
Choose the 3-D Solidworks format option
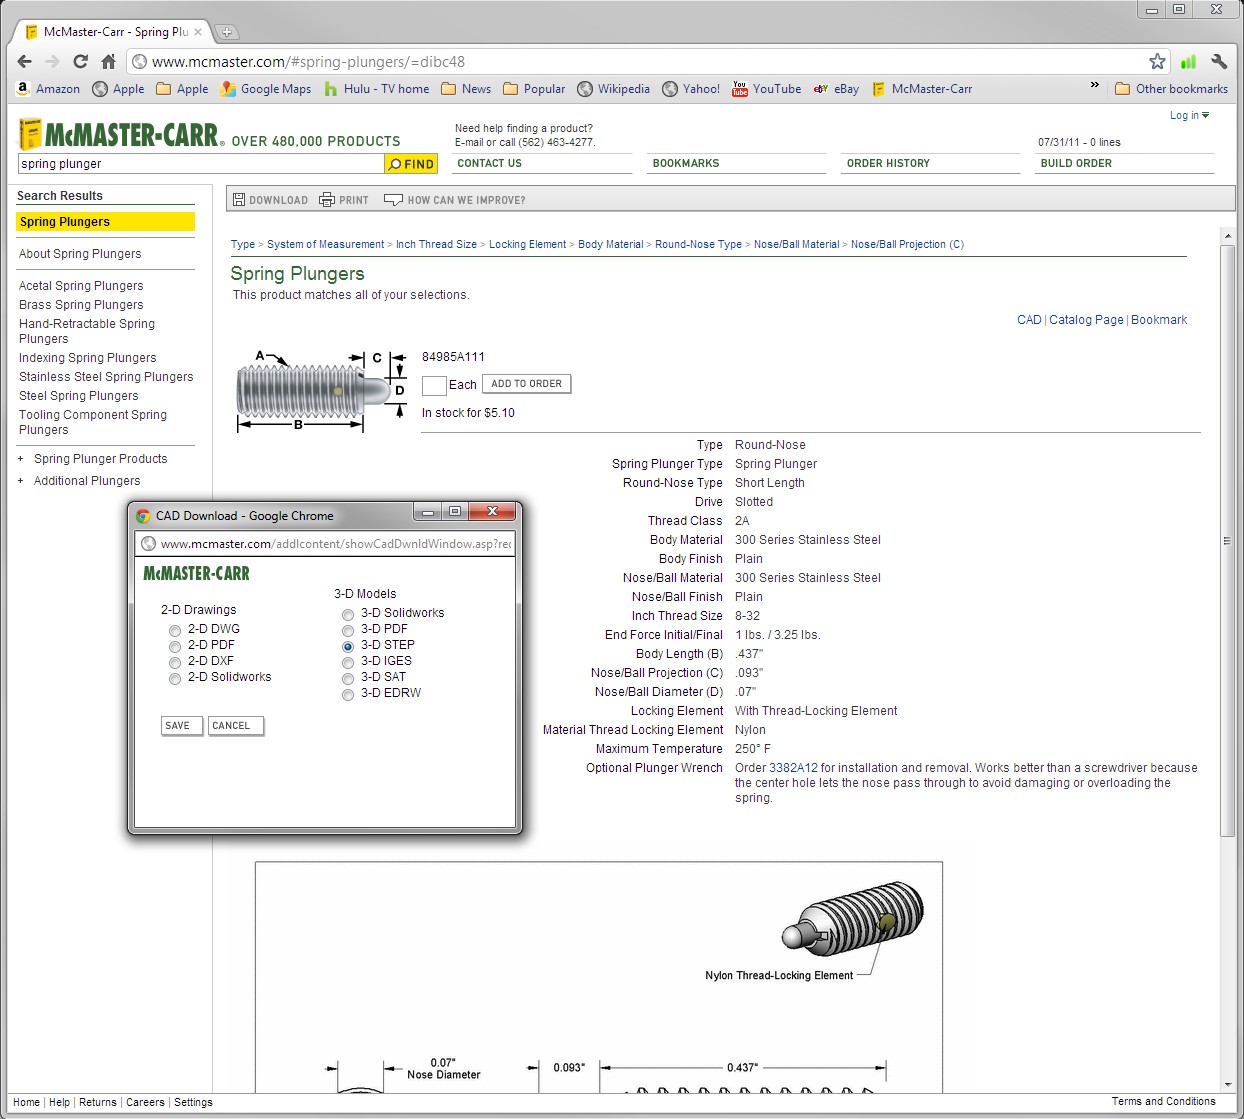(x=348, y=614)
